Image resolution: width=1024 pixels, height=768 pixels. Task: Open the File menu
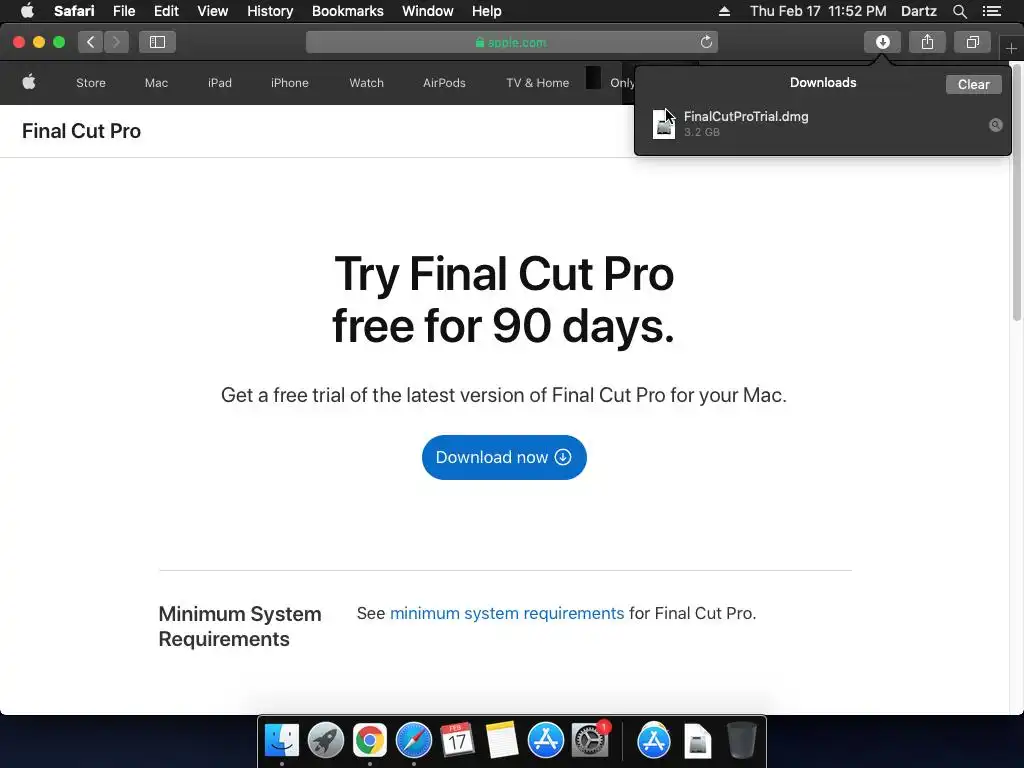click(123, 11)
